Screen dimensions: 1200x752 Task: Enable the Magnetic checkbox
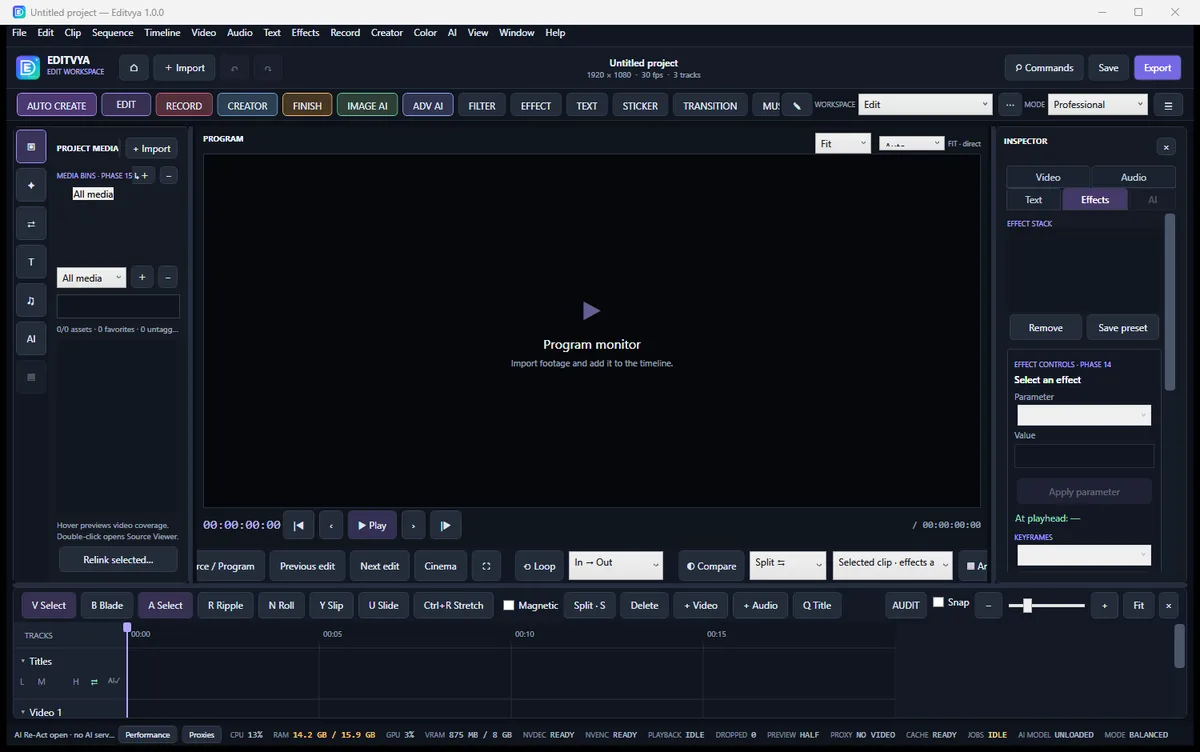pyautogui.click(x=509, y=605)
